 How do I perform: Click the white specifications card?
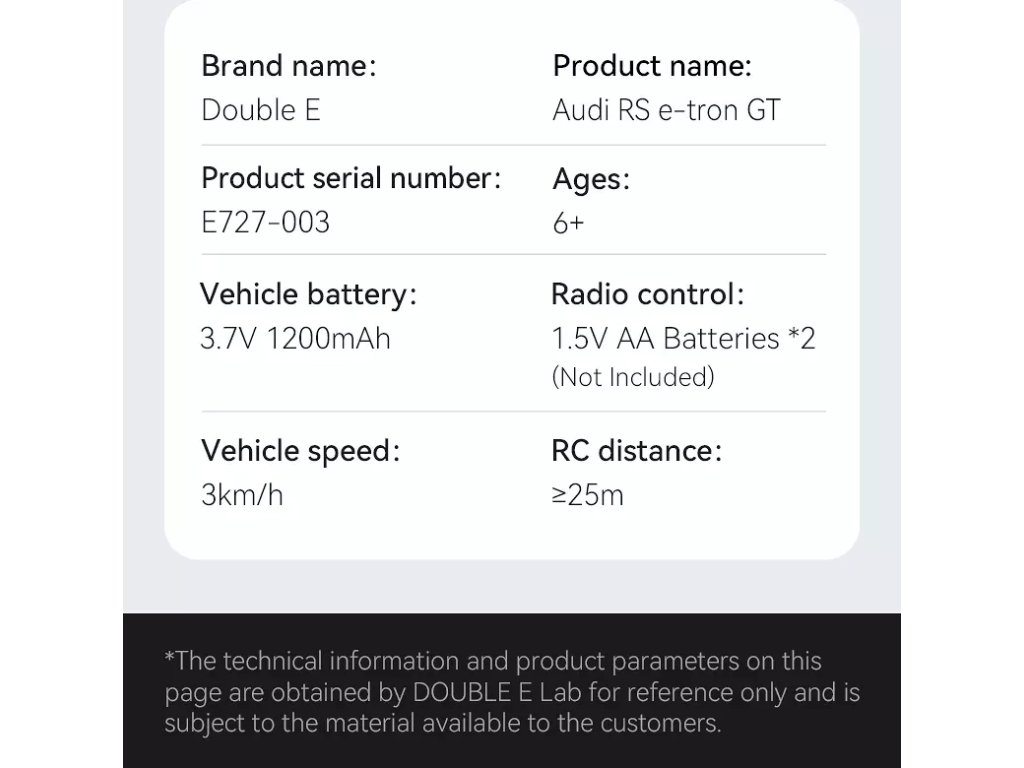click(512, 280)
